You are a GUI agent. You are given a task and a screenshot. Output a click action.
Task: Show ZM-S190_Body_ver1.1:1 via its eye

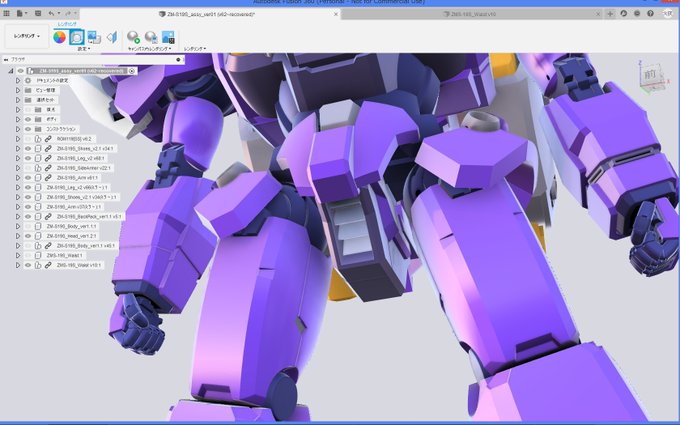(28, 226)
